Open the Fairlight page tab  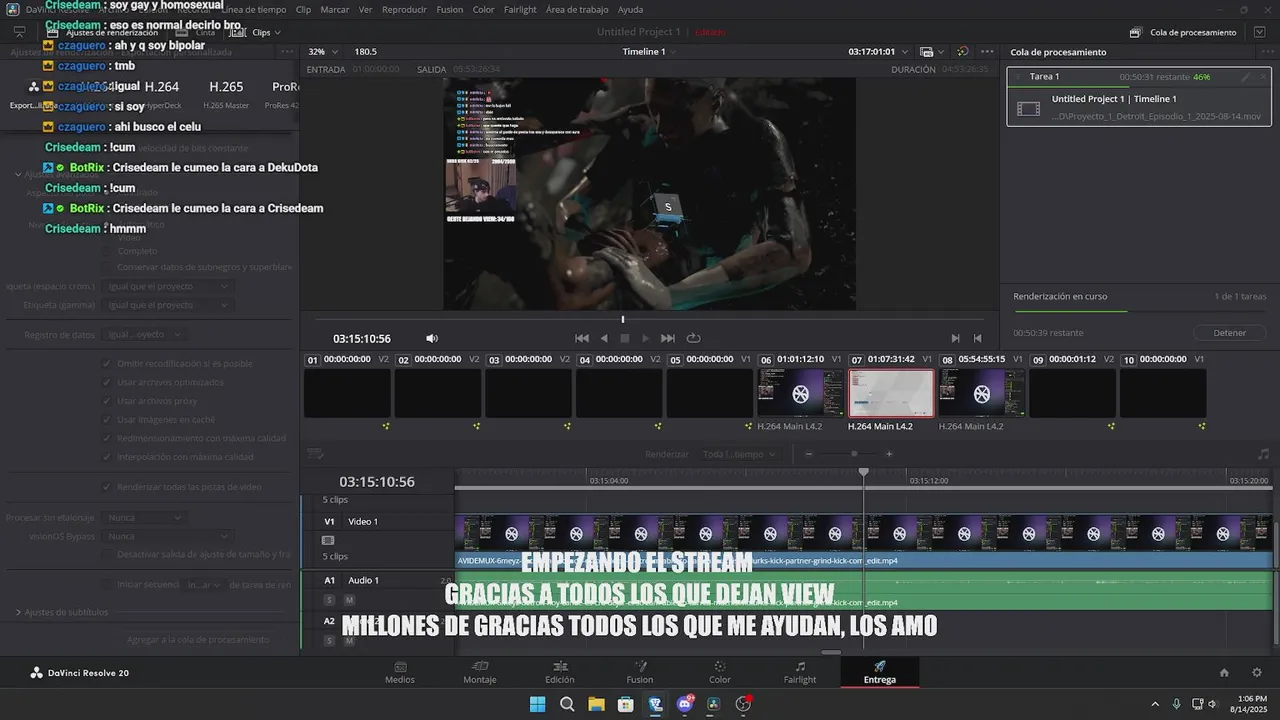click(x=800, y=672)
